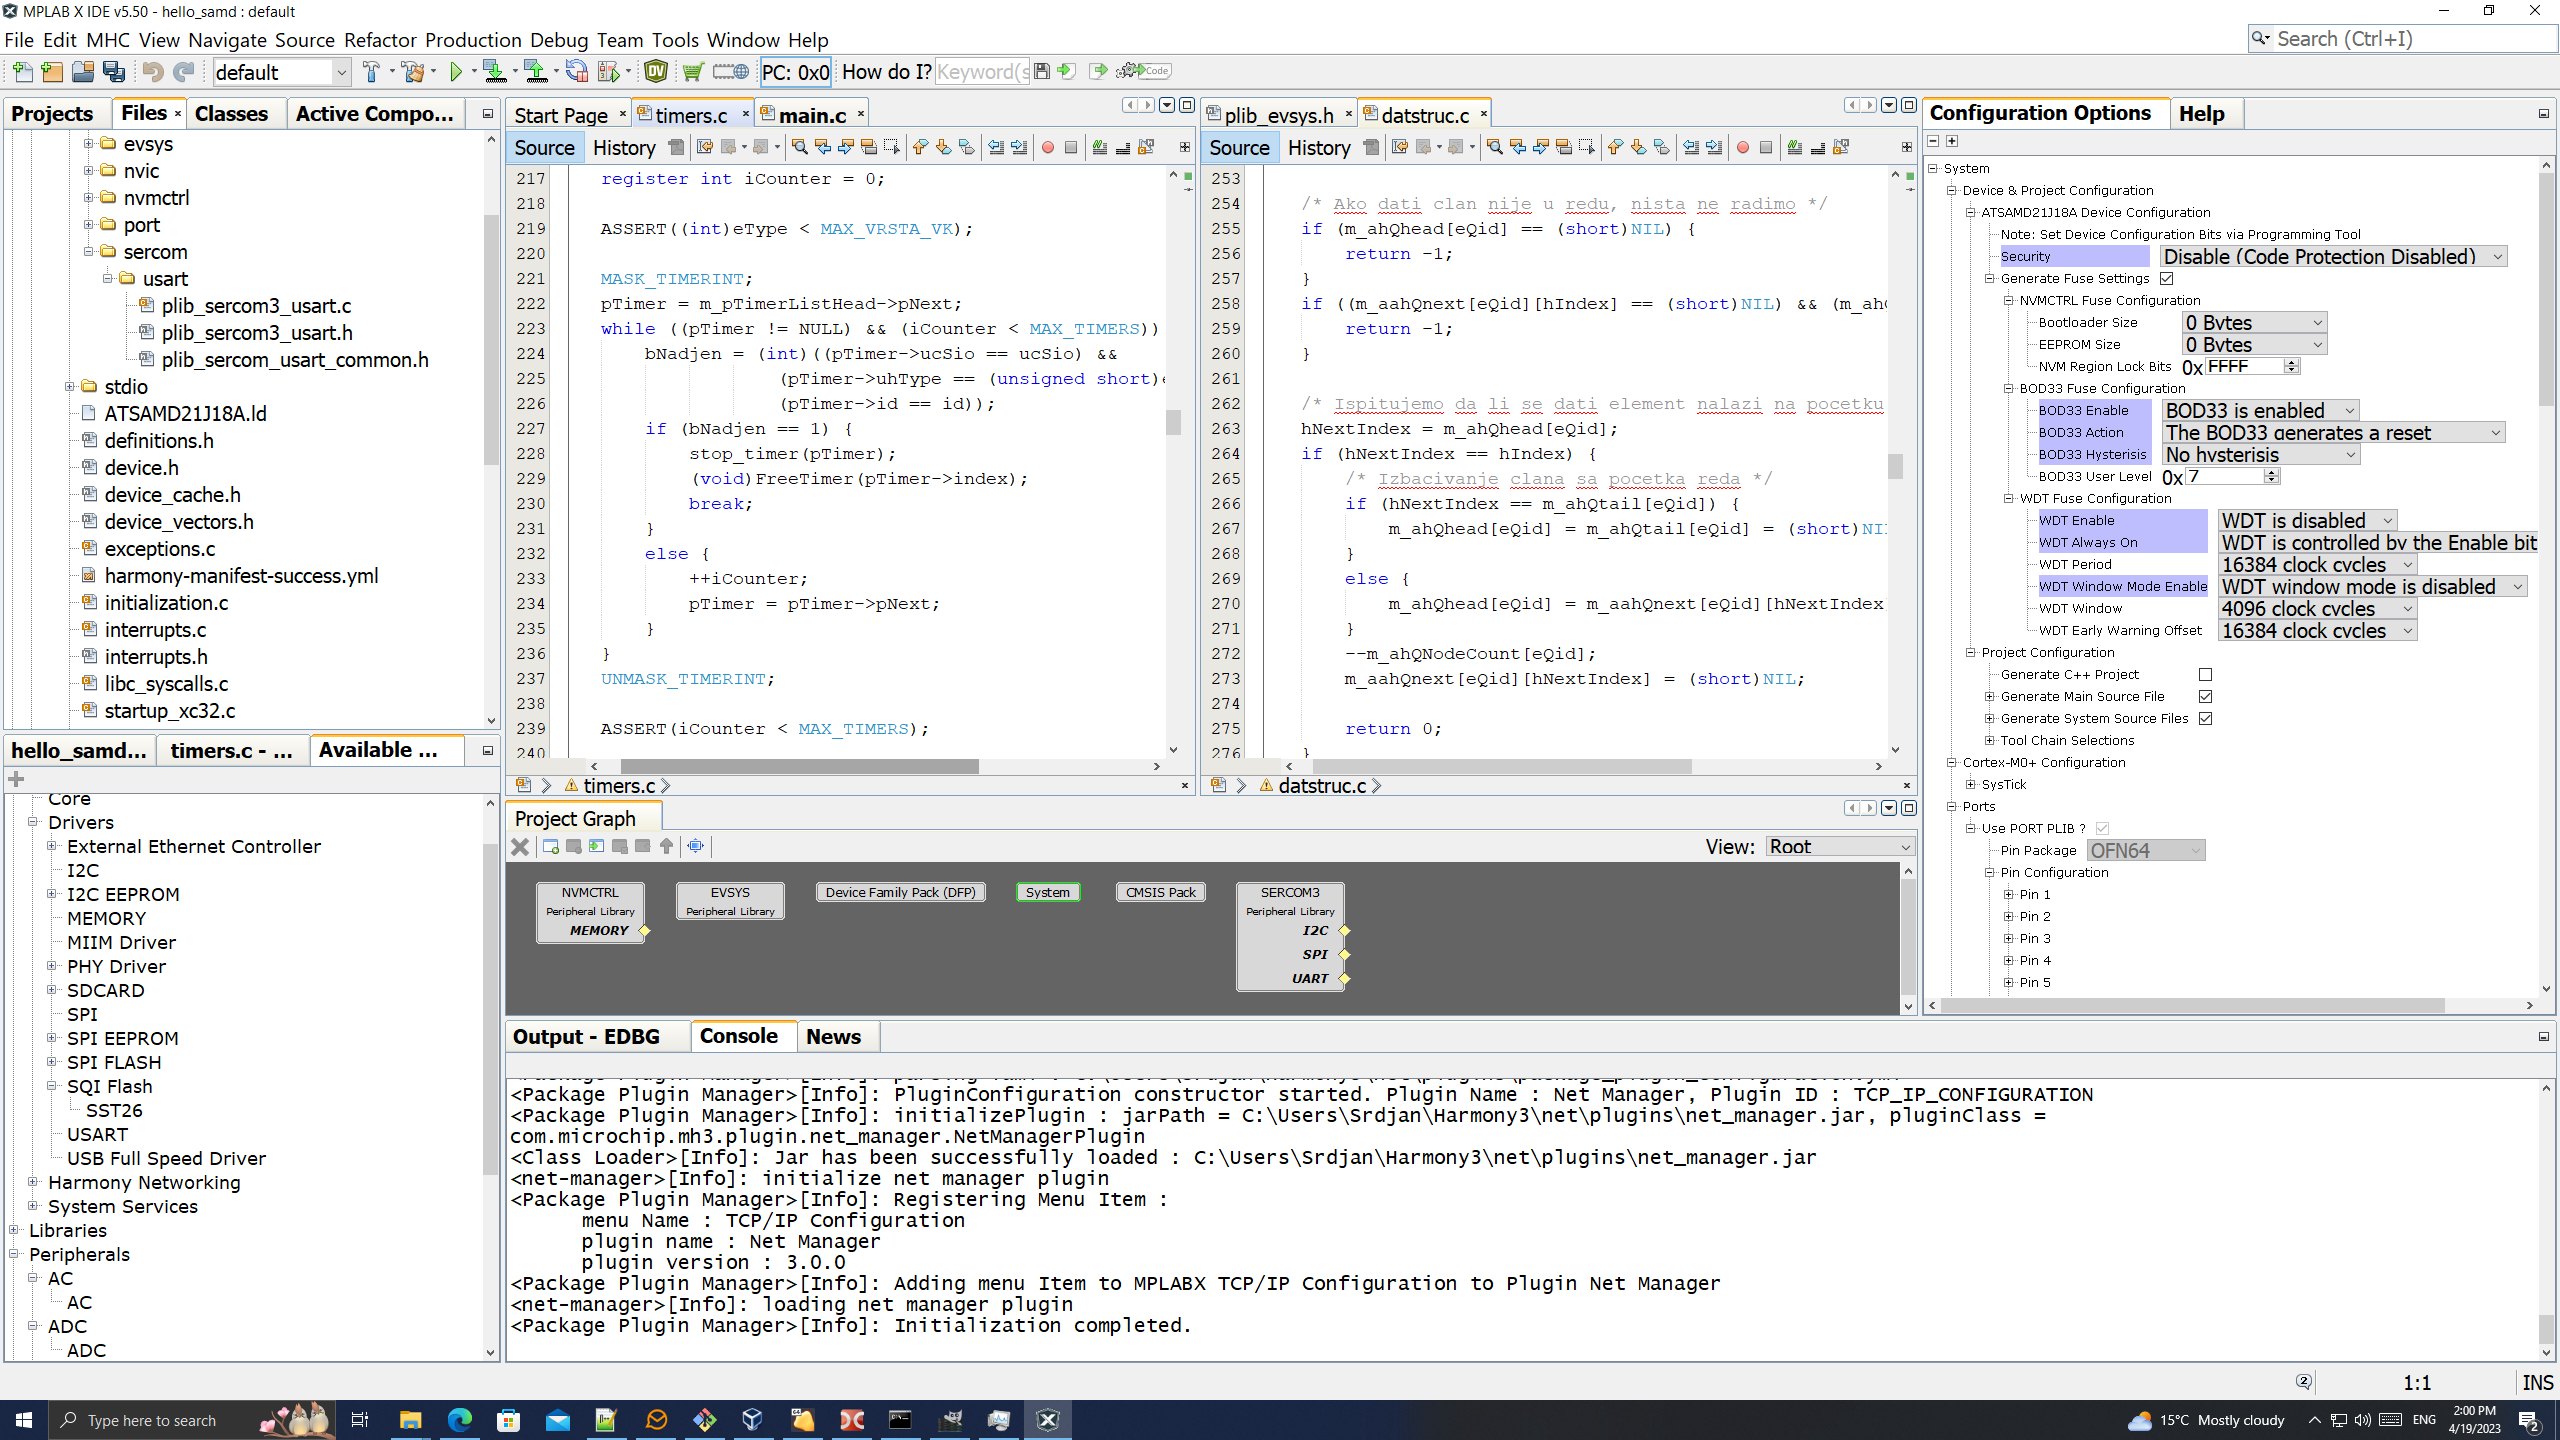
Task: Switch to the main.c editor tab
Action: click(x=811, y=115)
